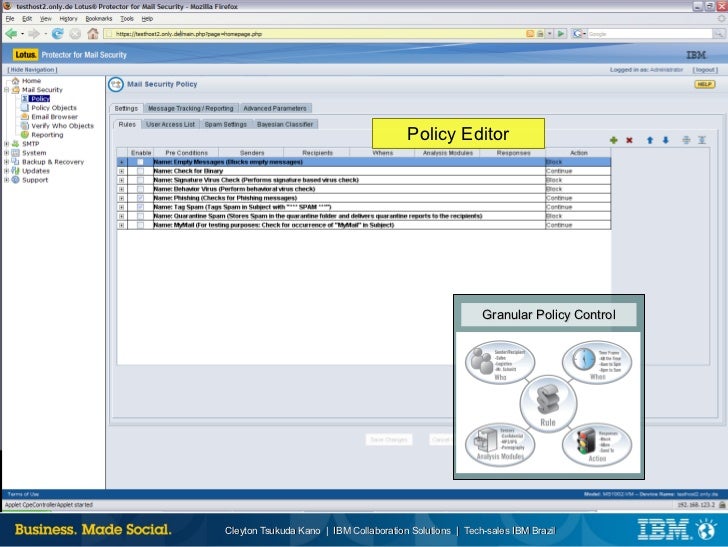Open the User Access List tab
The height and width of the screenshot is (547, 728).
point(170,124)
